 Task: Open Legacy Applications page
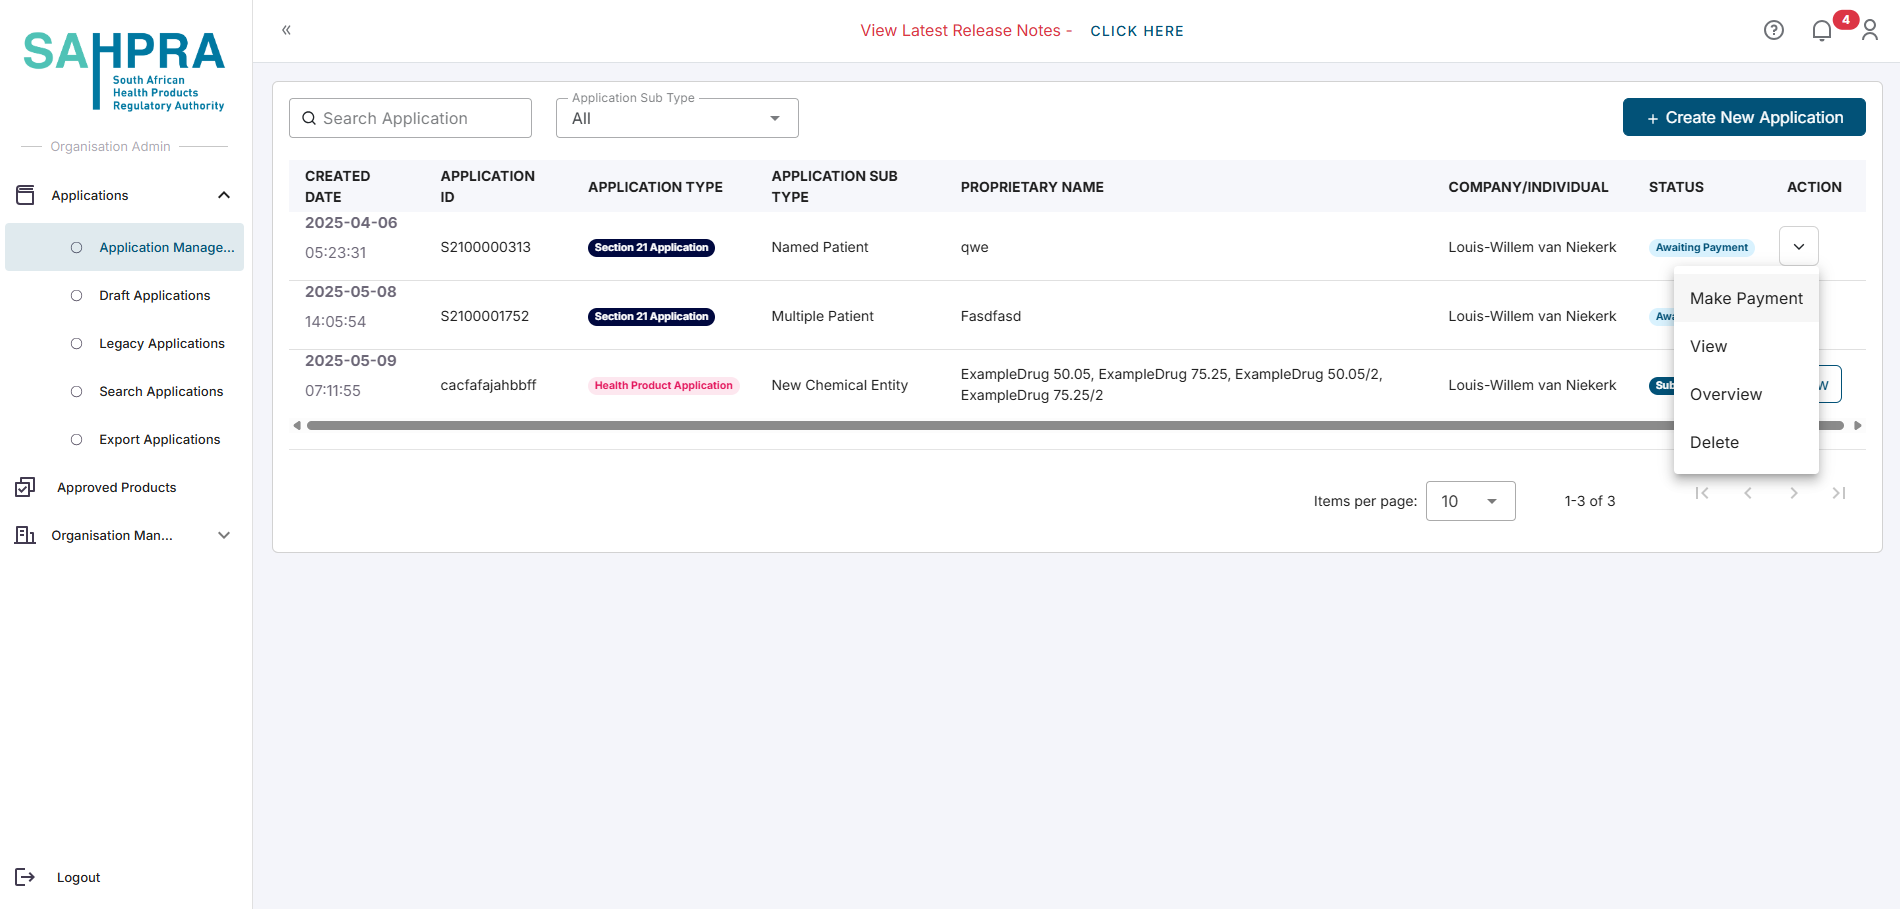click(162, 343)
